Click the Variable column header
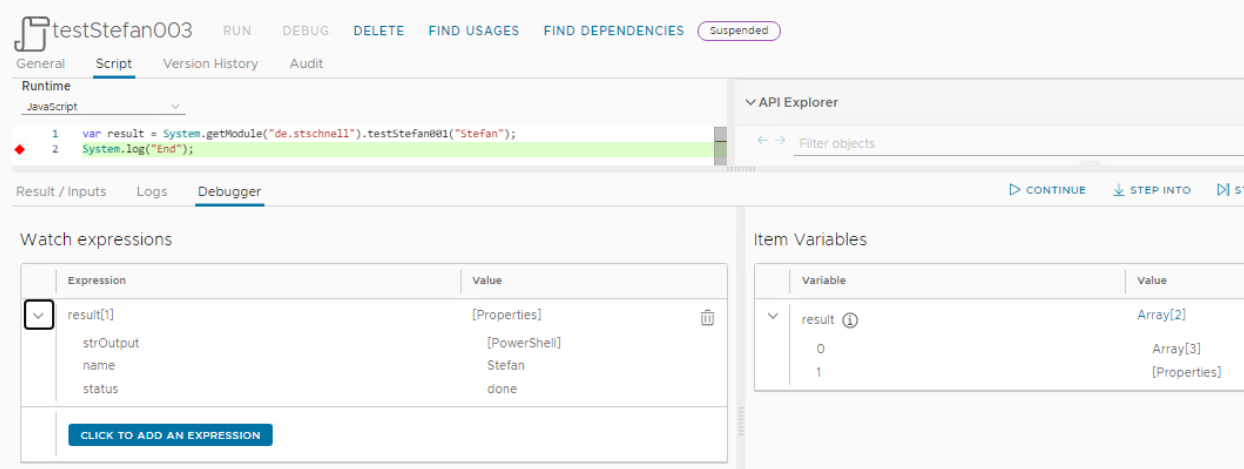This screenshot has height=469, width=1244. tap(824, 281)
